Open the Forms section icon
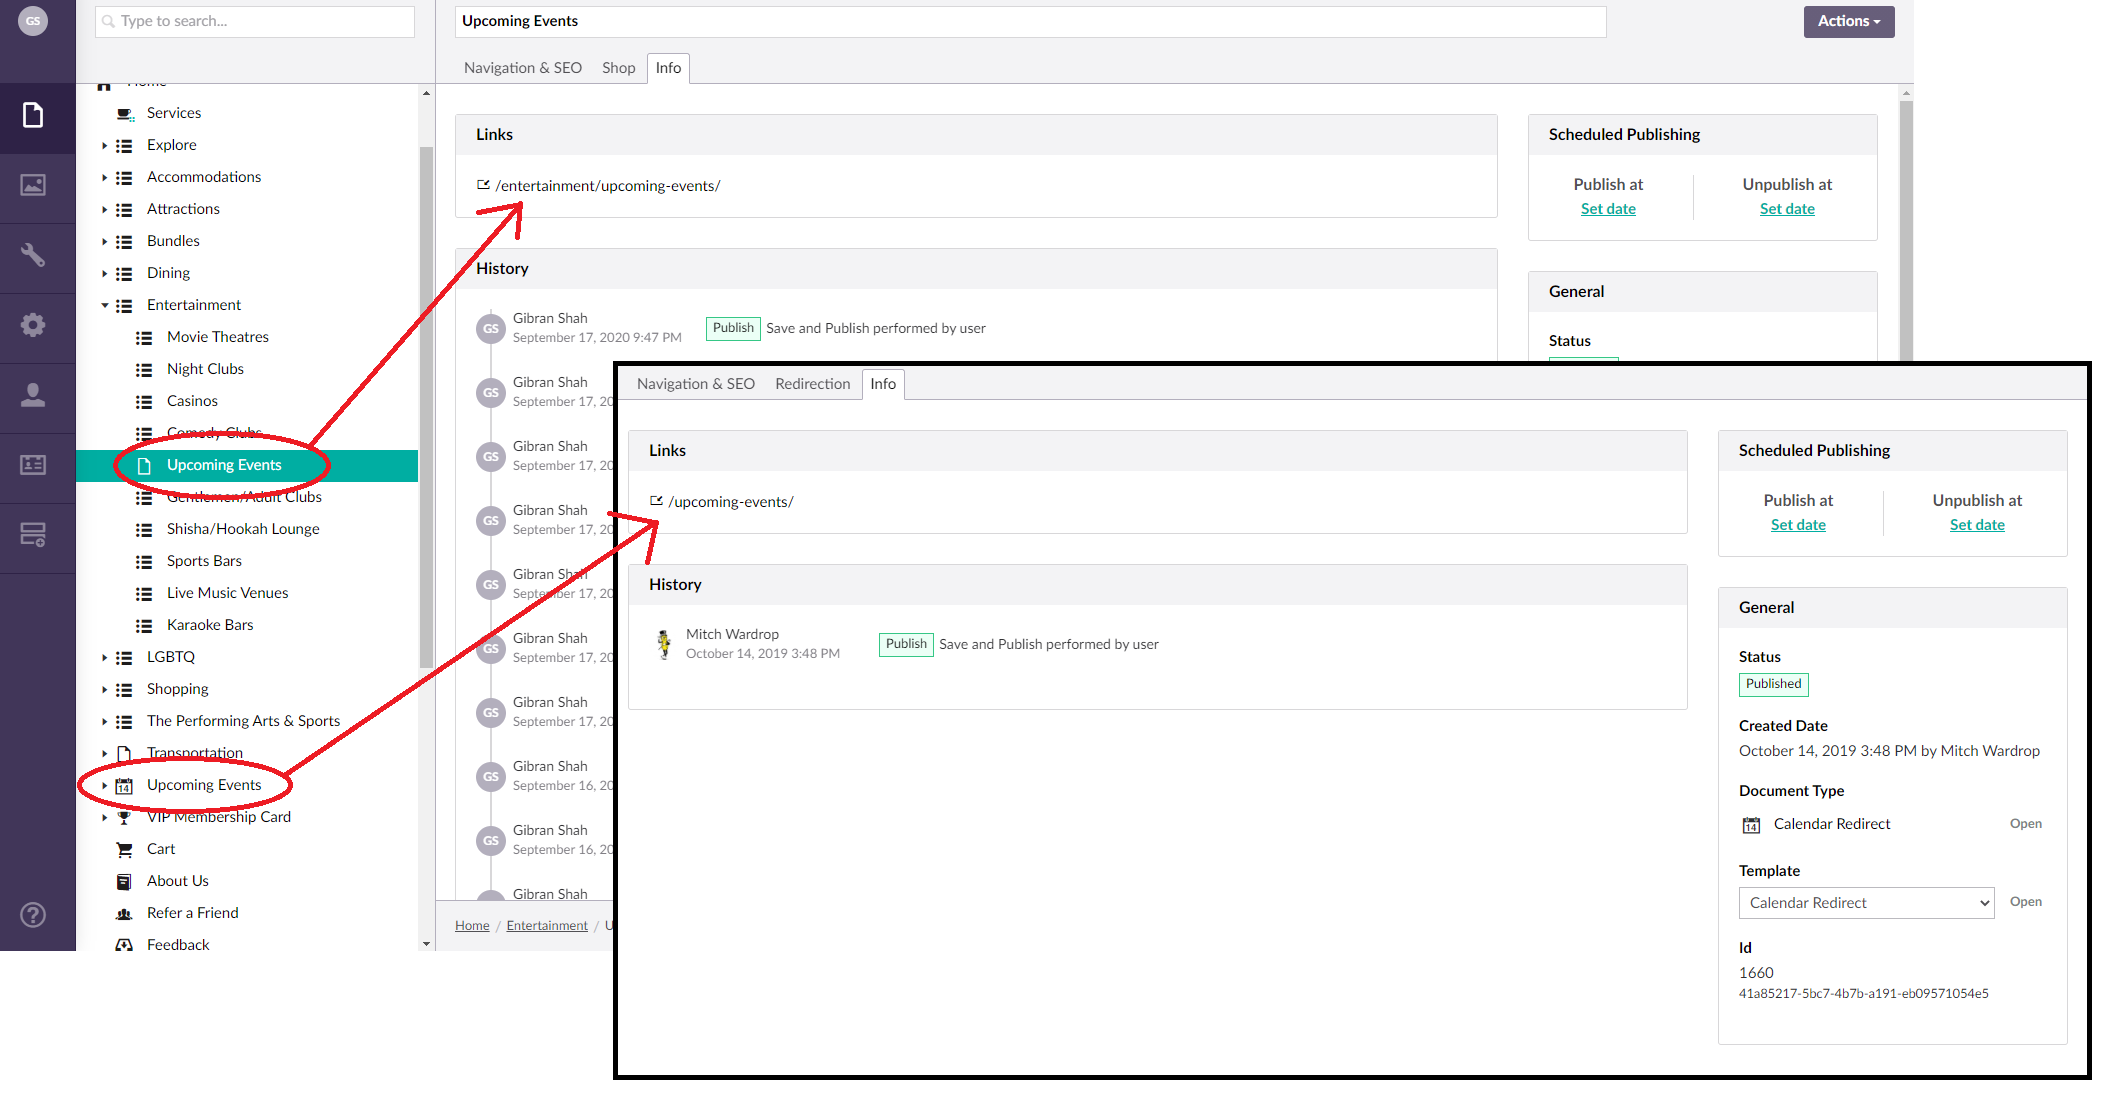The height and width of the screenshot is (1104, 2108). tap(33, 535)
